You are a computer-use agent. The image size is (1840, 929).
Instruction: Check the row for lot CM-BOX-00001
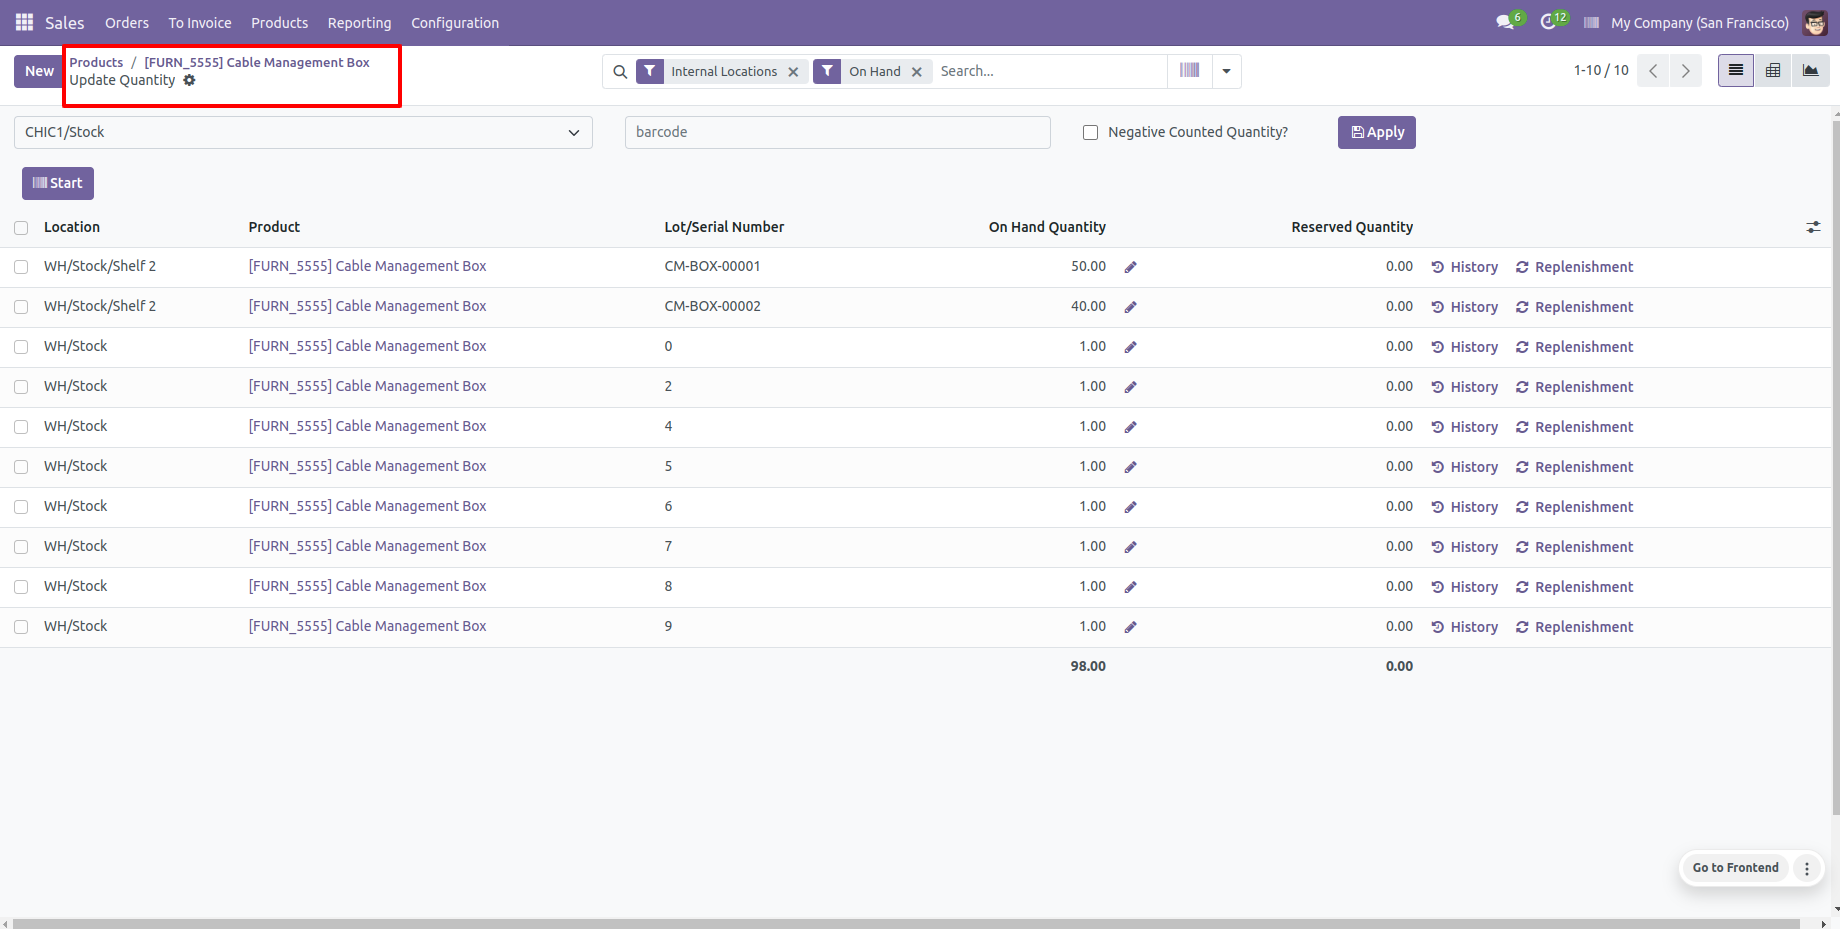(21, 267)
